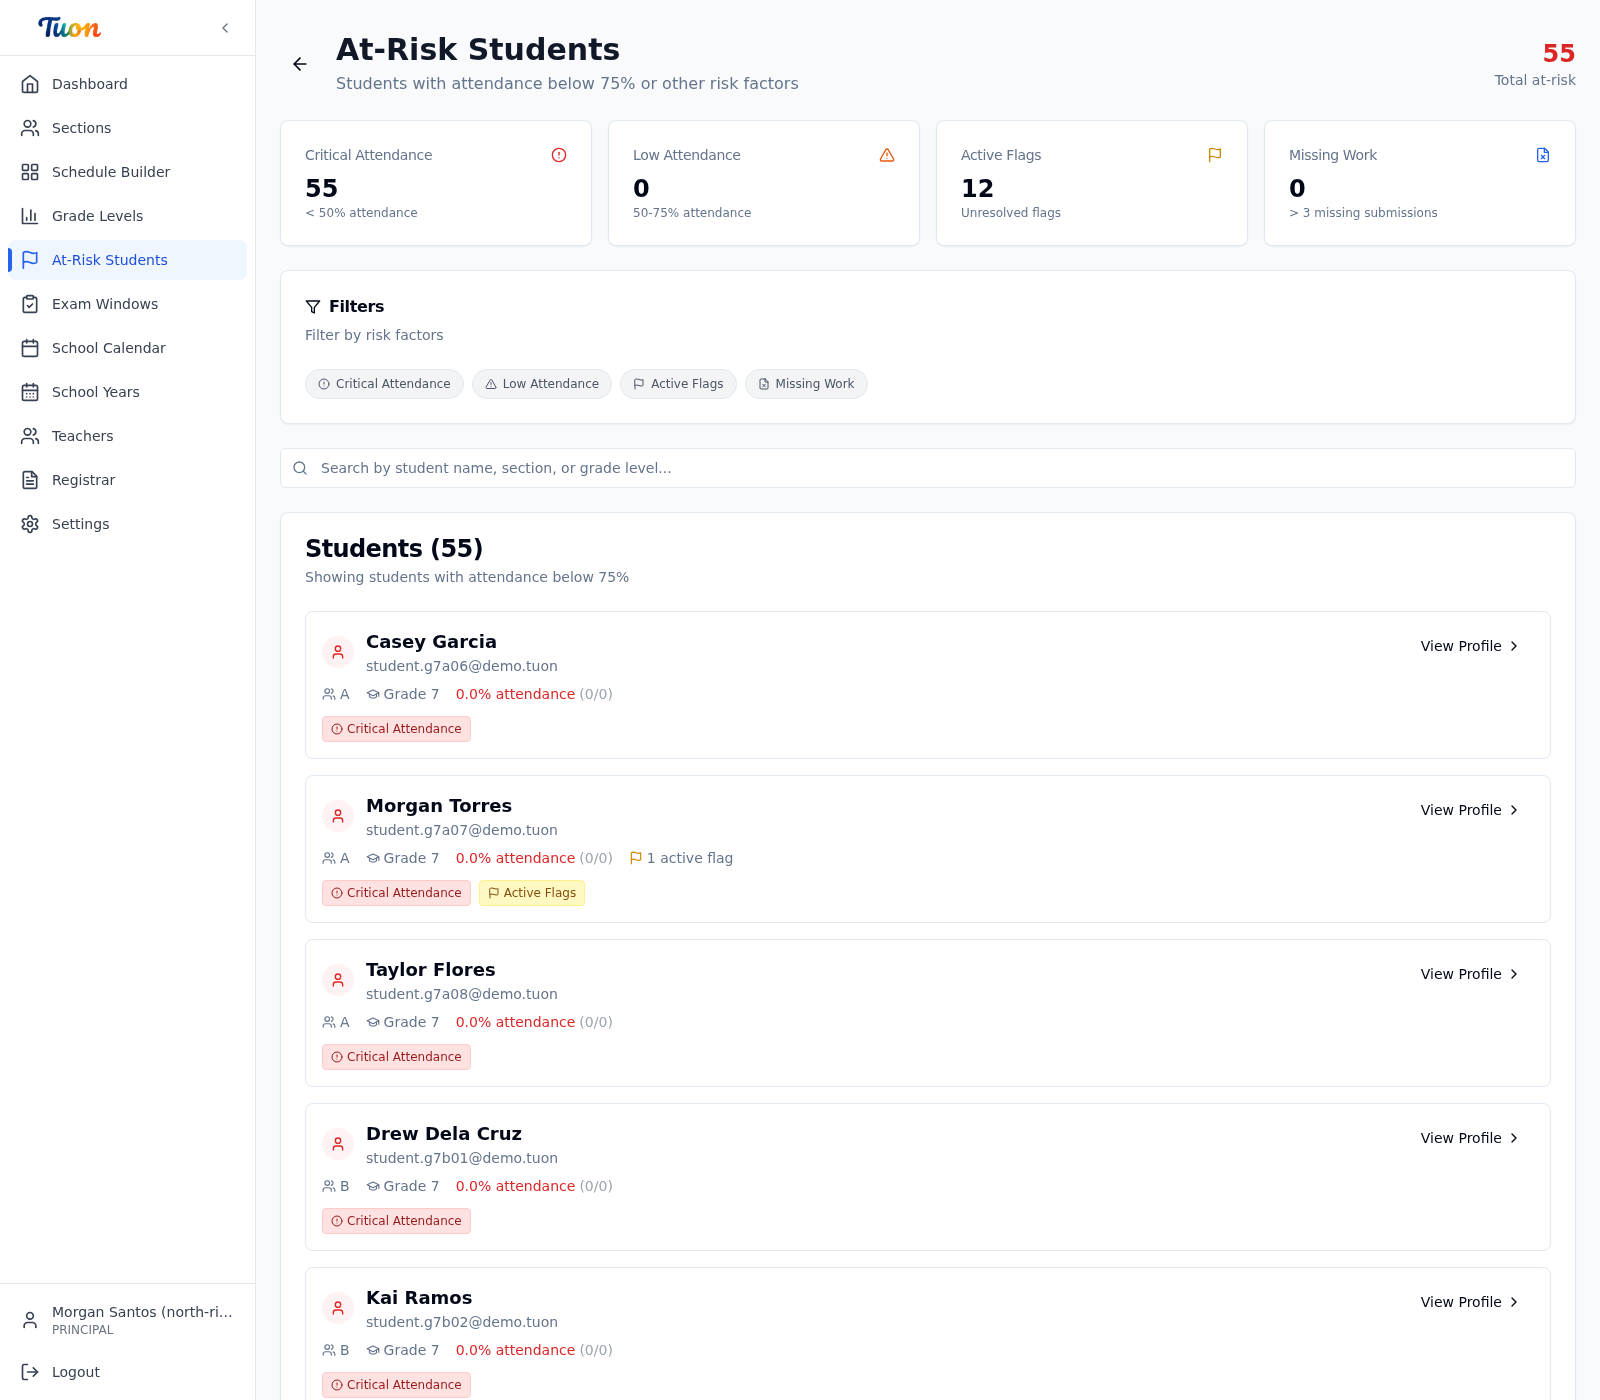Image resolution: width=1600 pixels, height=1400 pixels.
Task: Click the red 55 total at-risk counter
Action: click(x=1558, y=53)
